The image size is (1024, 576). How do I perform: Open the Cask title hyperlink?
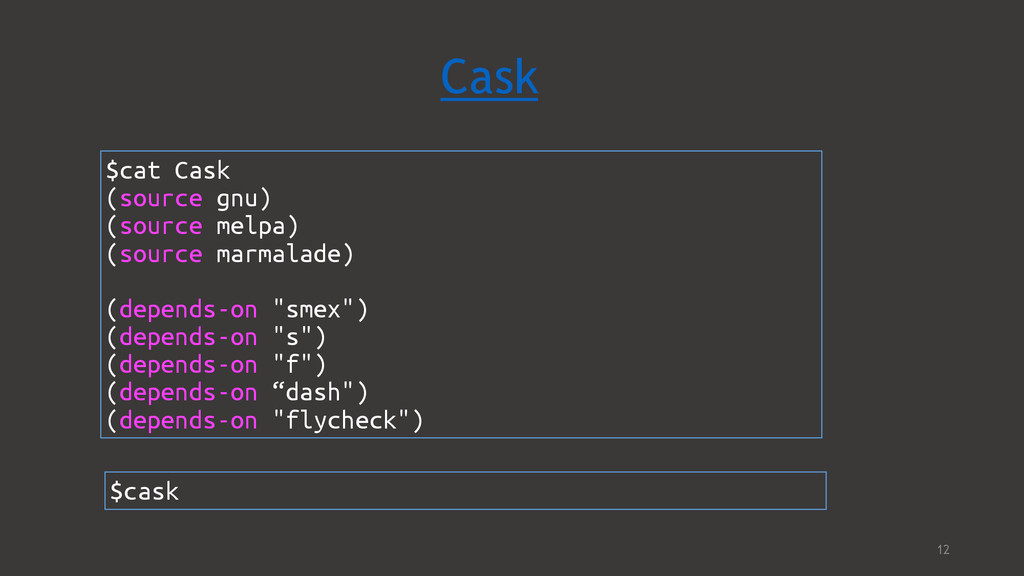(x=489, y=78)
